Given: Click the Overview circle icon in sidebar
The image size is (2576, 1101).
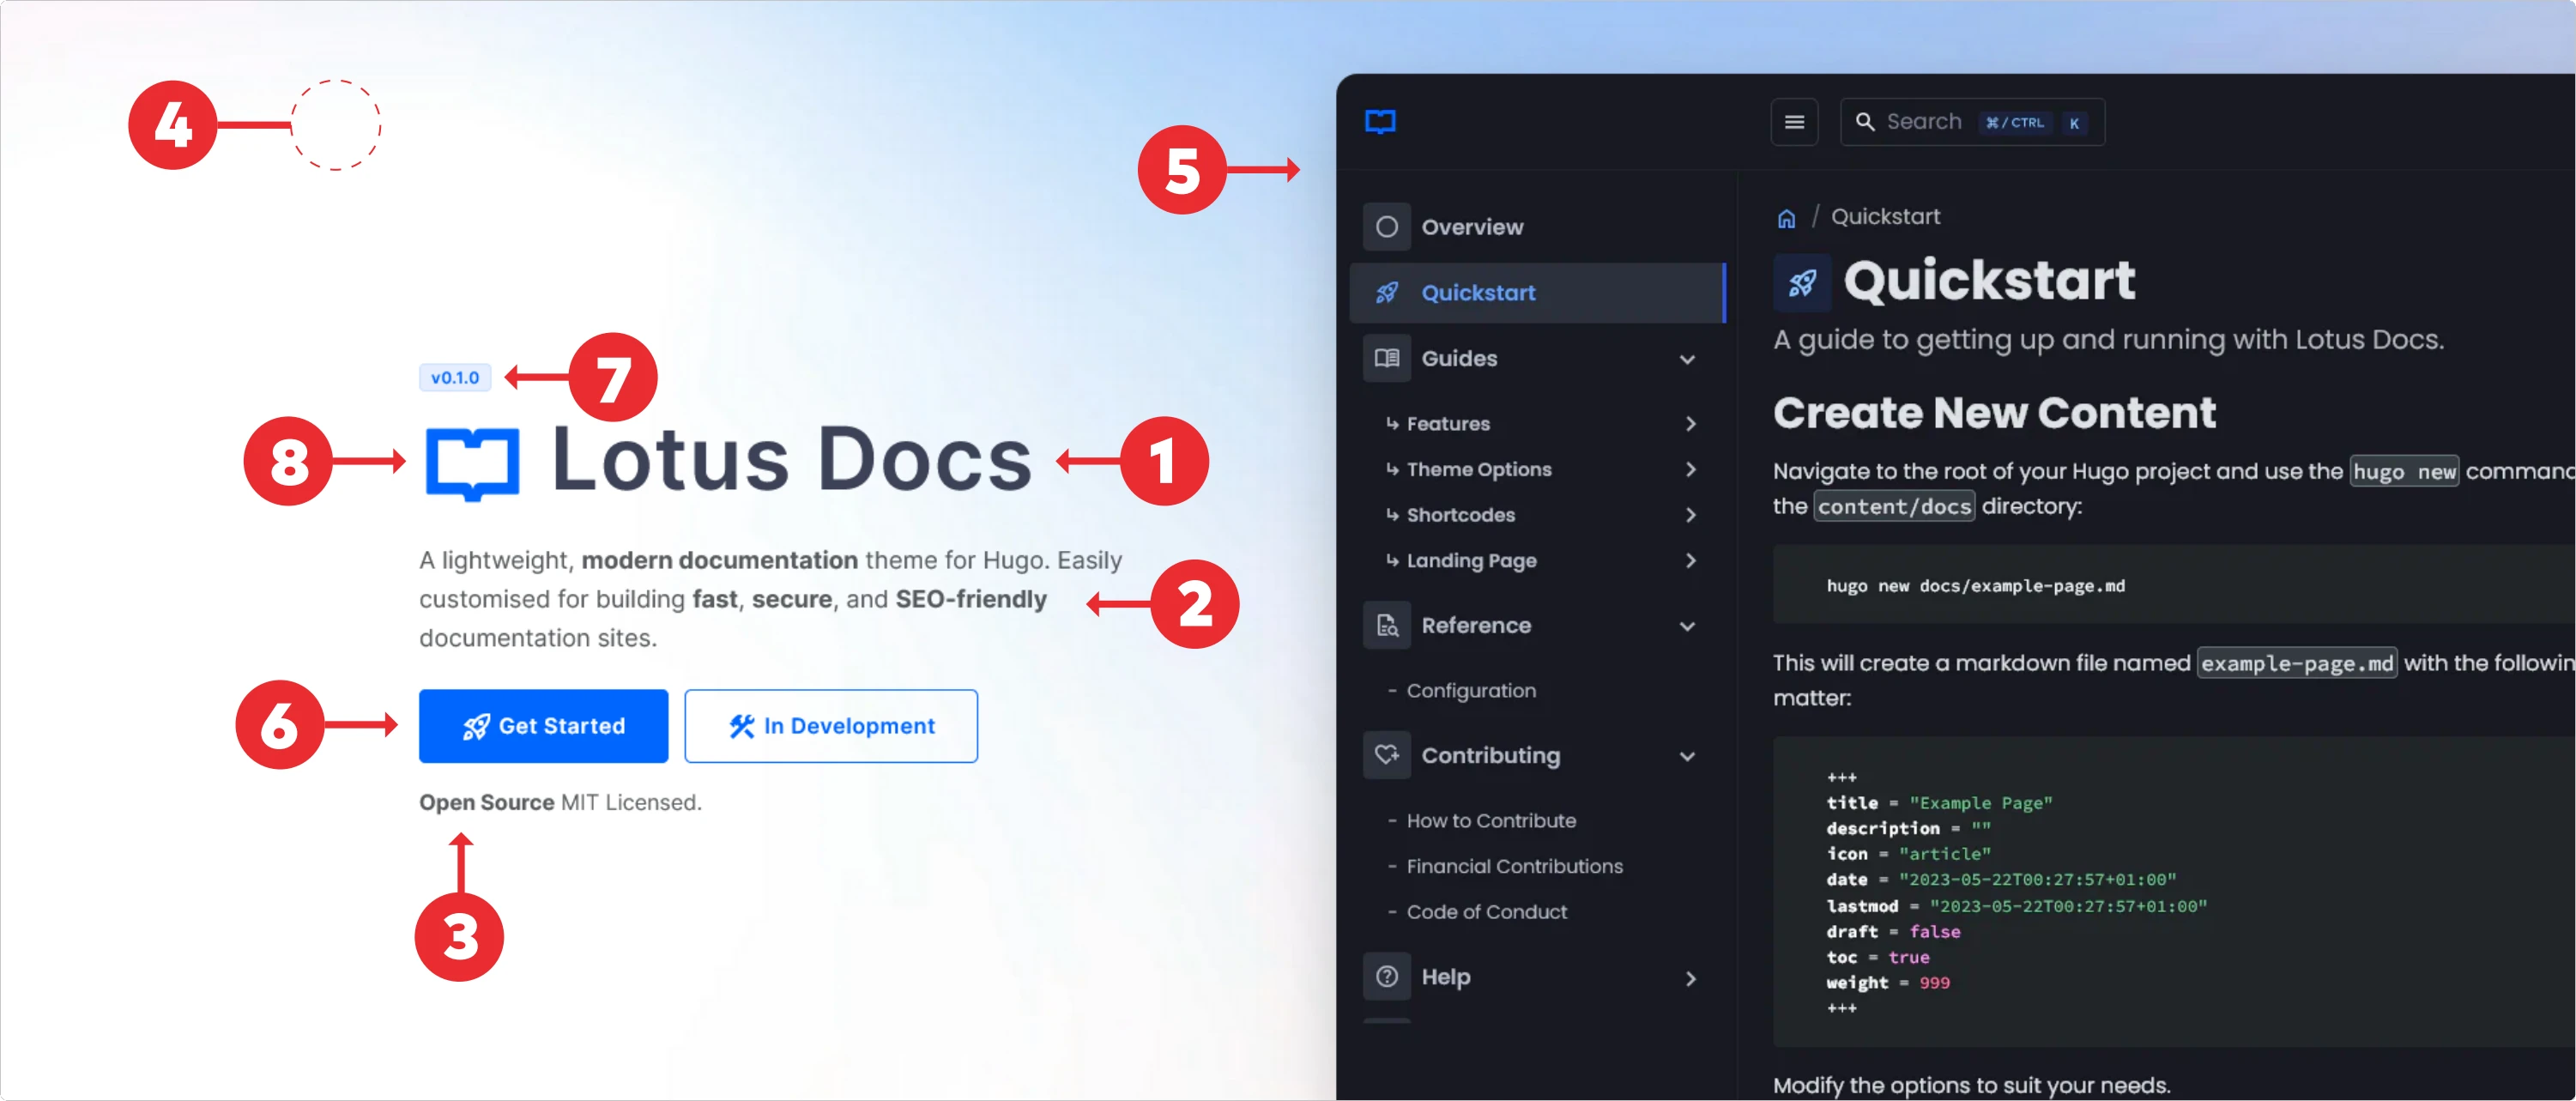Looking at the screenshot, I should [x=1386, y=227].
